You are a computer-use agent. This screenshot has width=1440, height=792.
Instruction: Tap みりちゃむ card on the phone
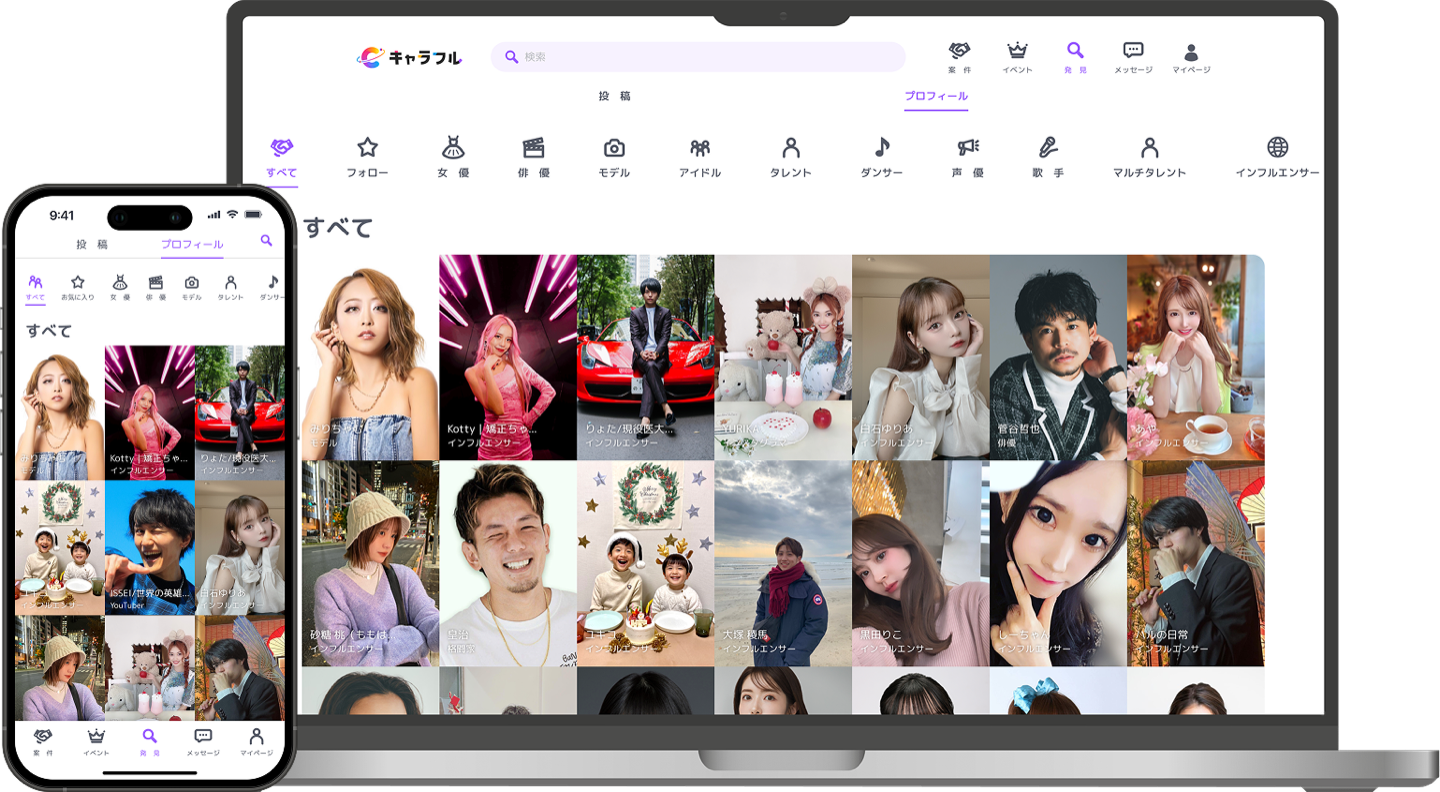tap(60, 412)
